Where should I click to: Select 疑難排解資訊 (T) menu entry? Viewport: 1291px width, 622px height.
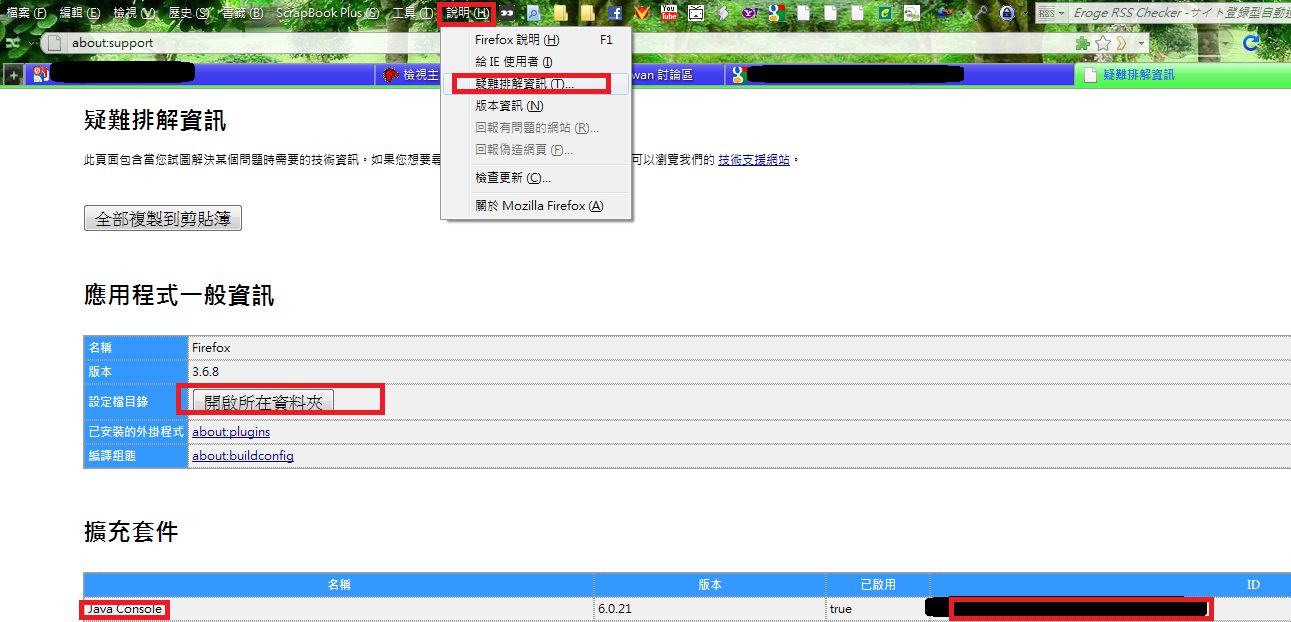point(524,84)
